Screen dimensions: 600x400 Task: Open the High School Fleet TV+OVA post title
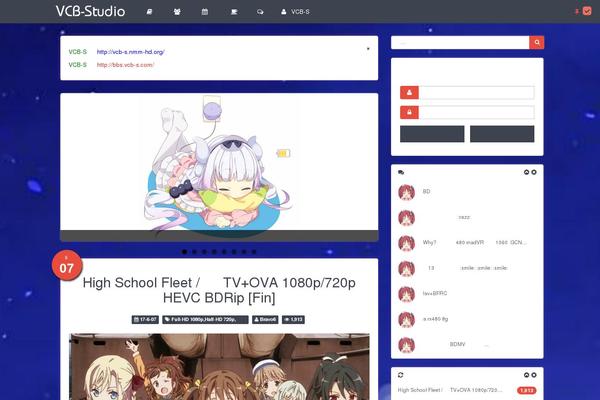(219, 290)
